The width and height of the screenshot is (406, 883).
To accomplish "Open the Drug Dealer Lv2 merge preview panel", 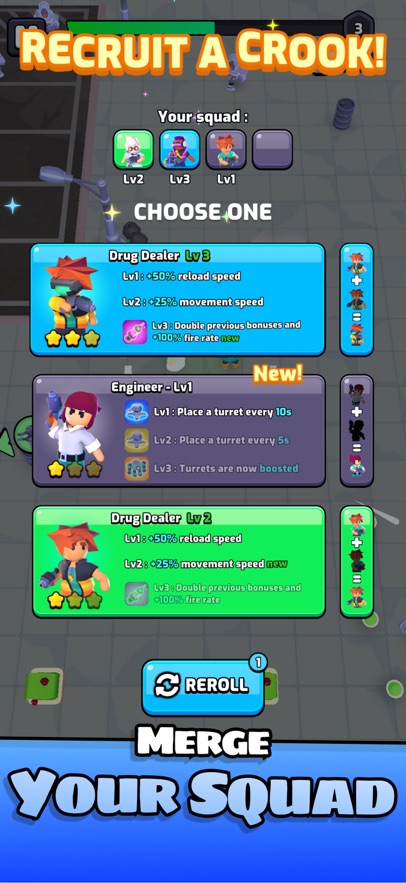I will 356,561.
